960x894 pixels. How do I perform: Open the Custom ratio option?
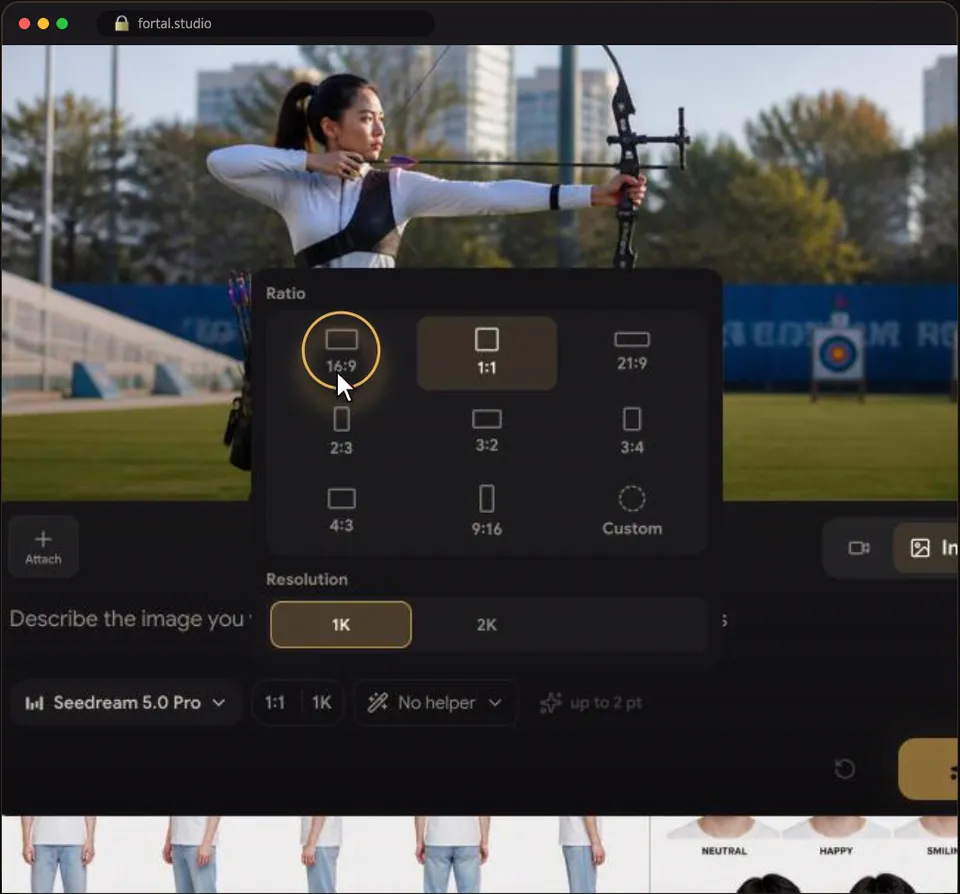pos(632,511)
